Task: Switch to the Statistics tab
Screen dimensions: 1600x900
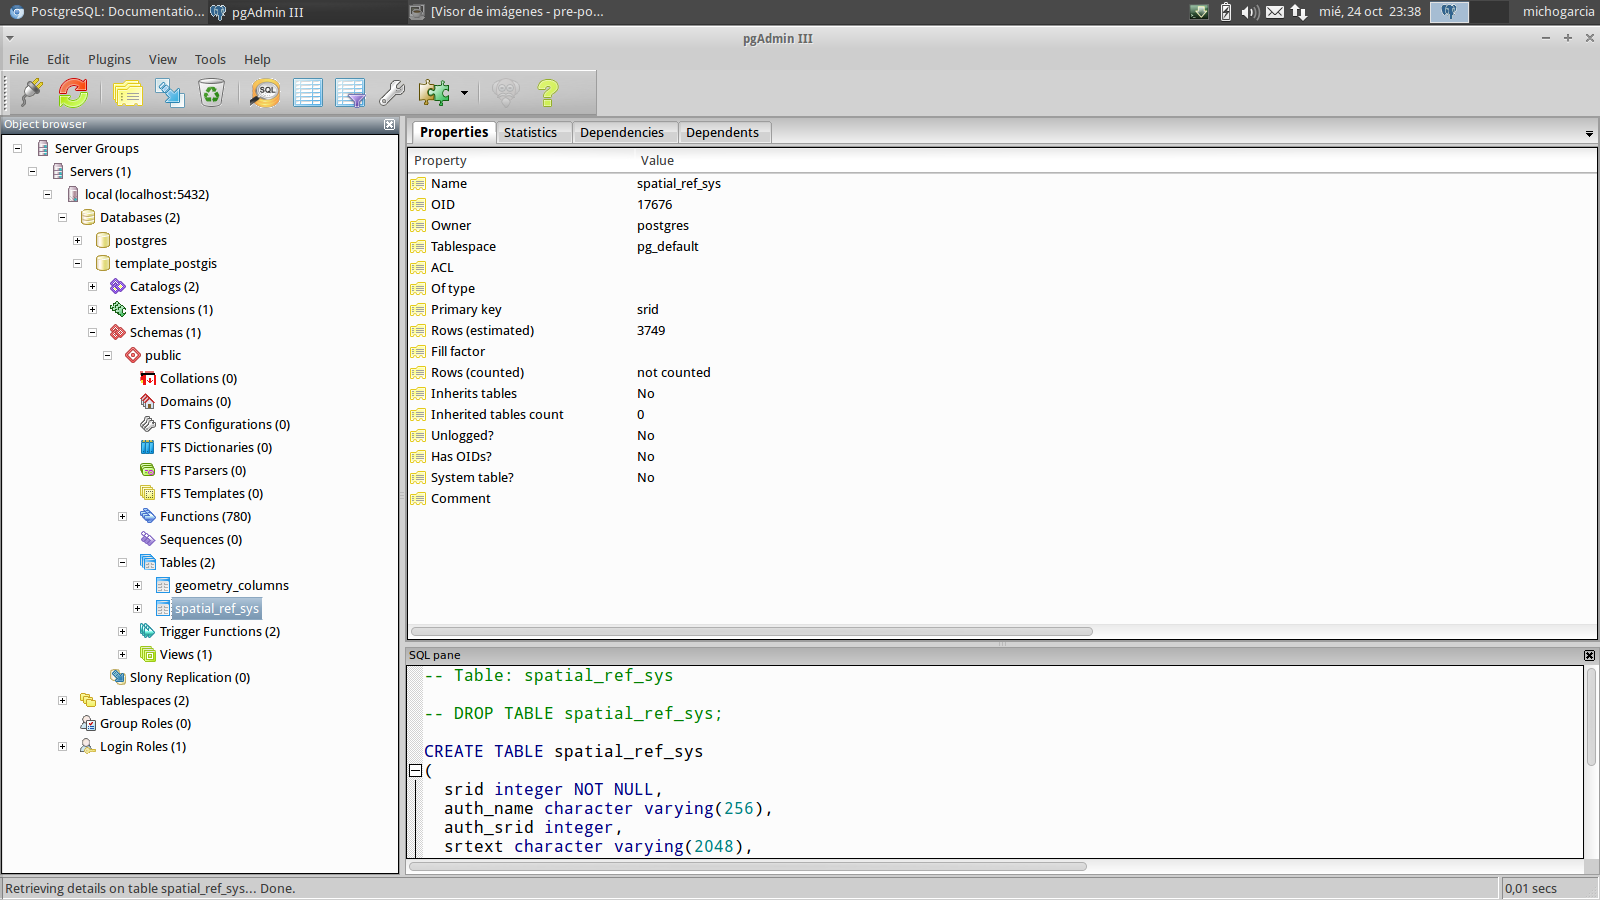Action: (530, 133)
